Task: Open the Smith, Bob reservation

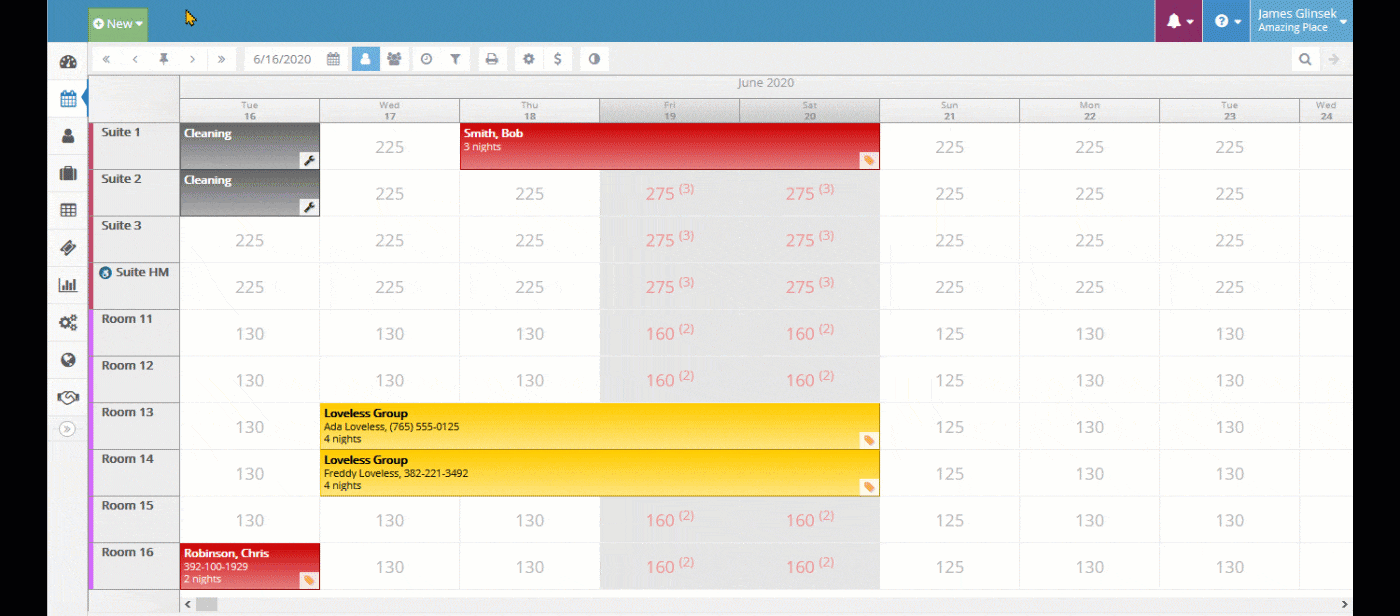Action: click(669, 146)
